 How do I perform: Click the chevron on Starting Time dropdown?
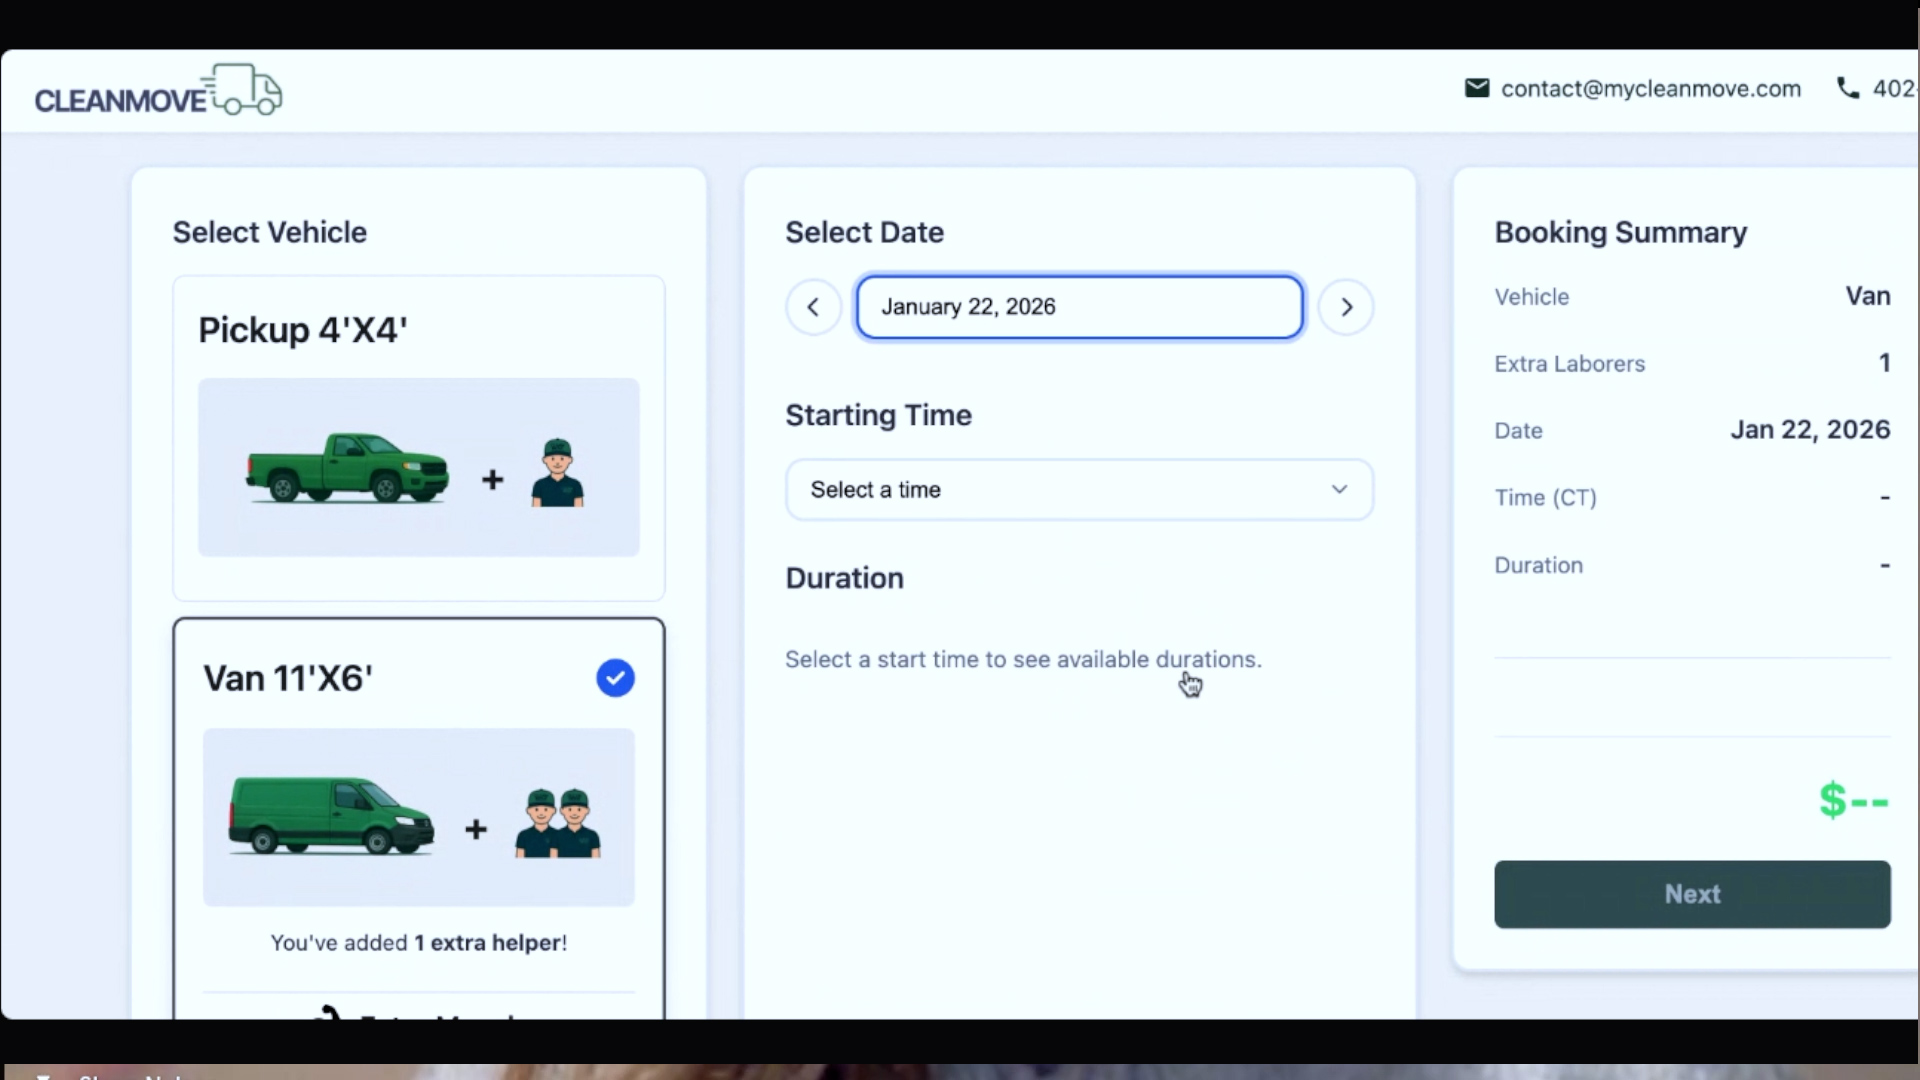click(1339, 490)
